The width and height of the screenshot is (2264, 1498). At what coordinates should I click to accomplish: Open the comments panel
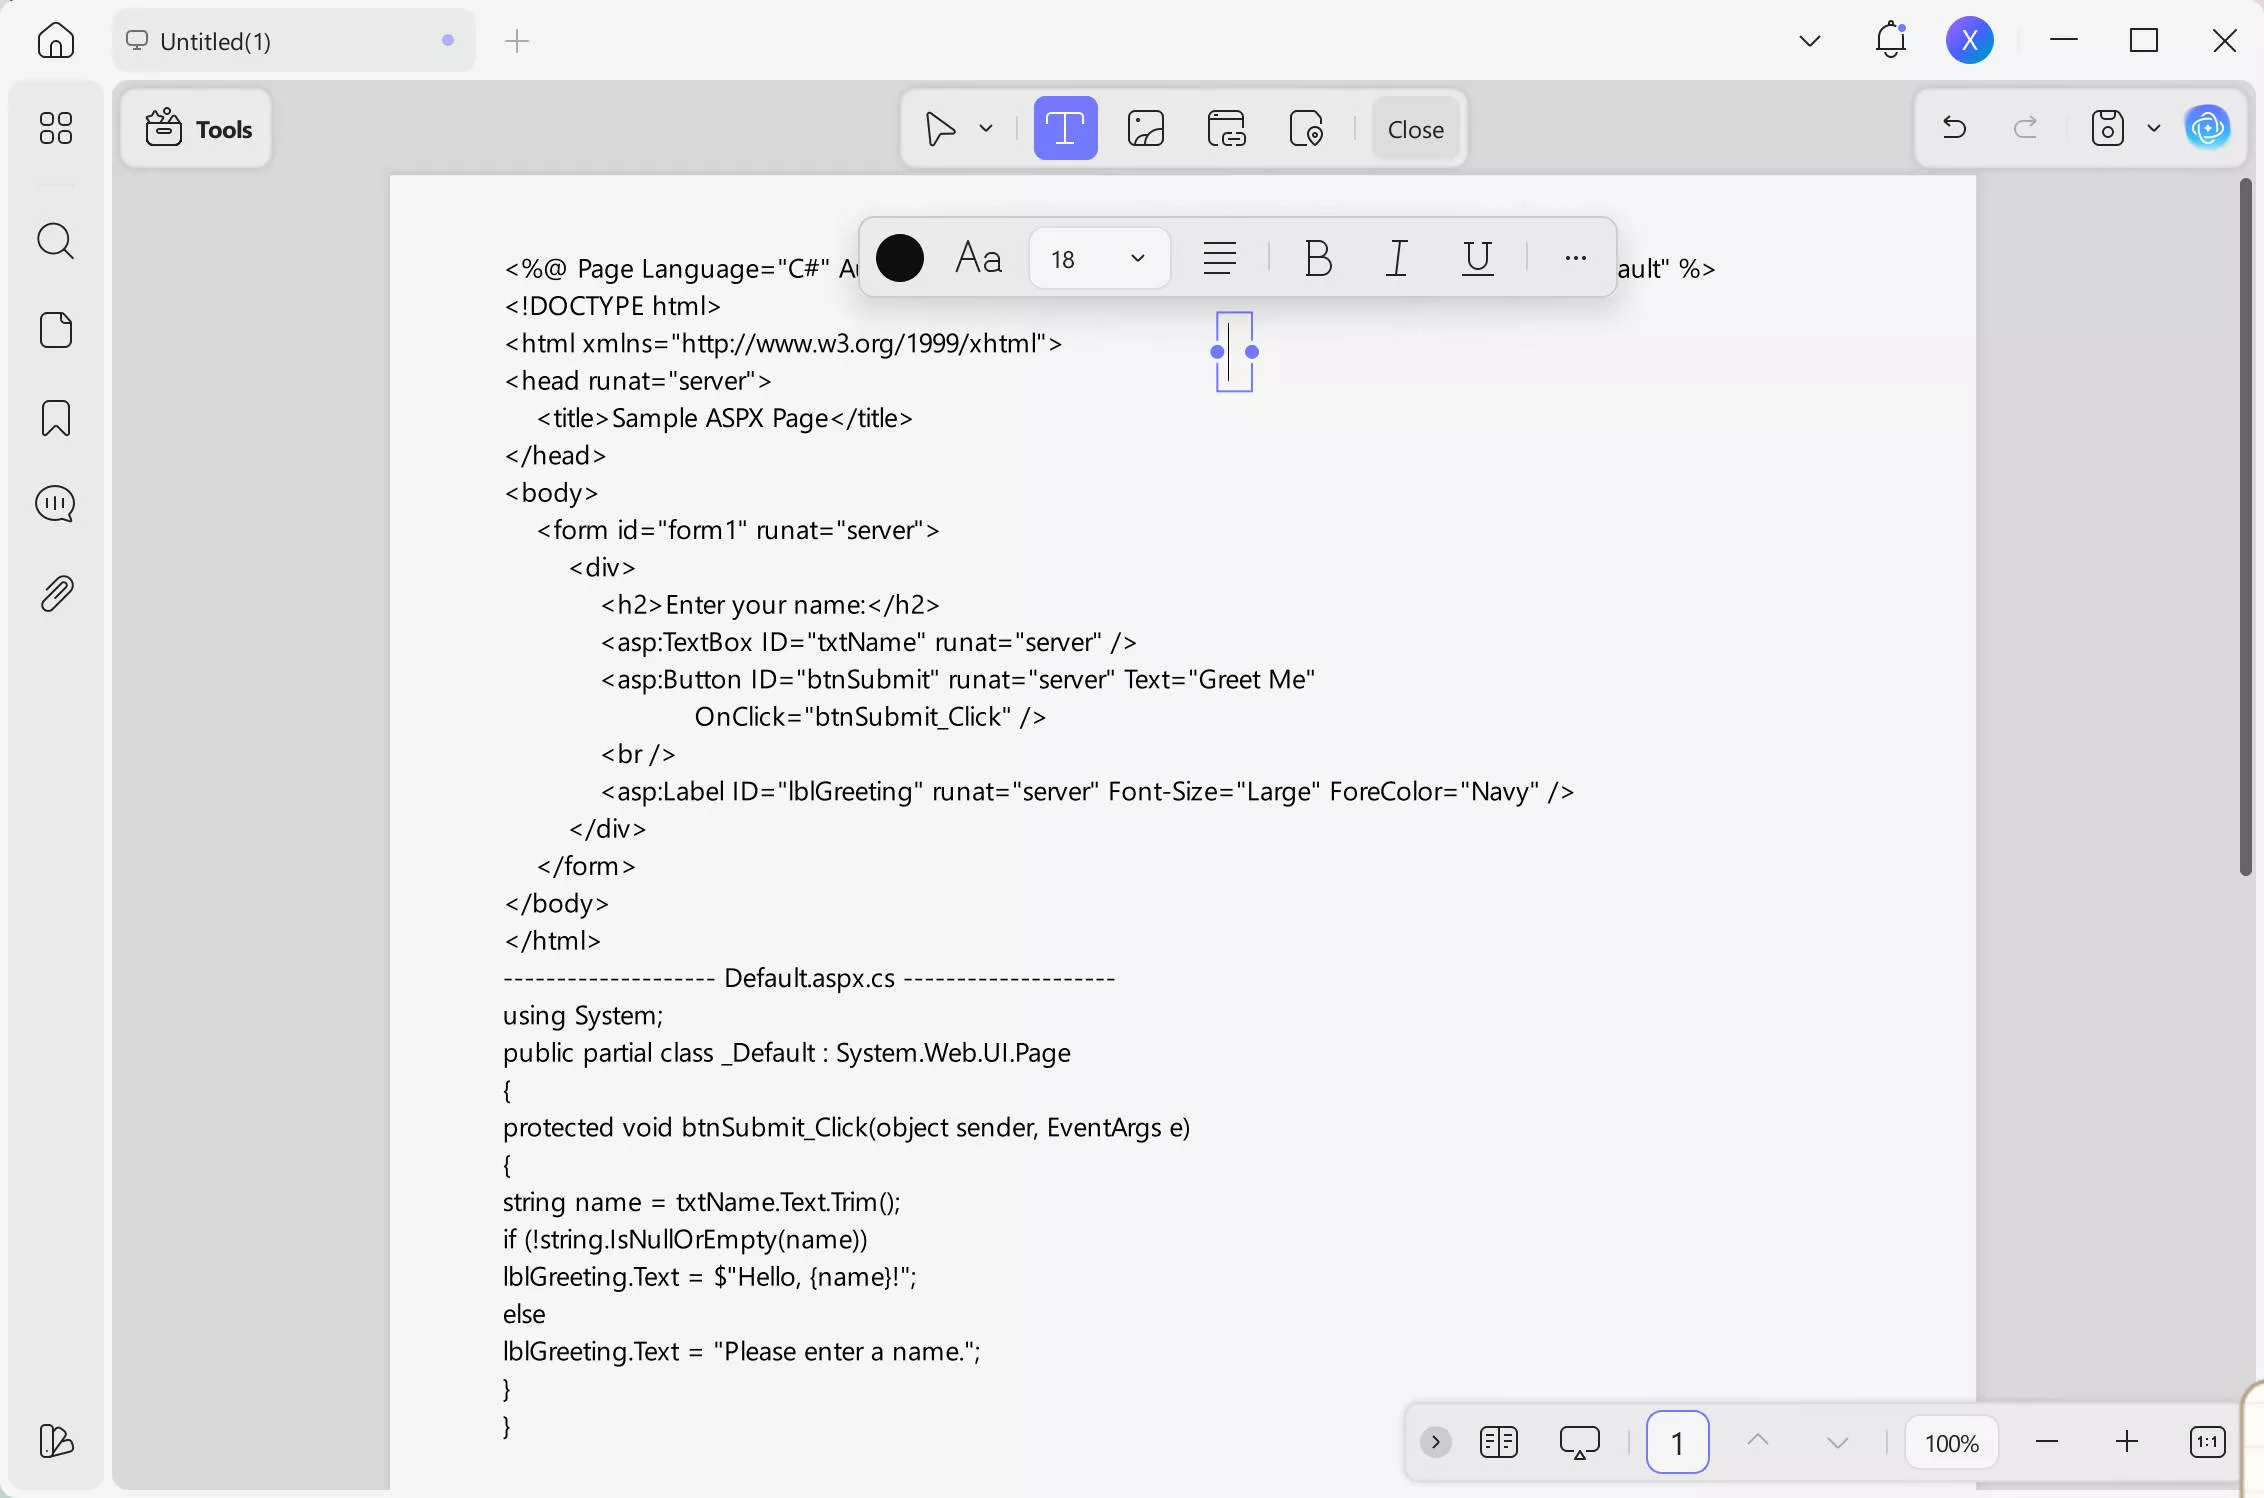(55, 504)
